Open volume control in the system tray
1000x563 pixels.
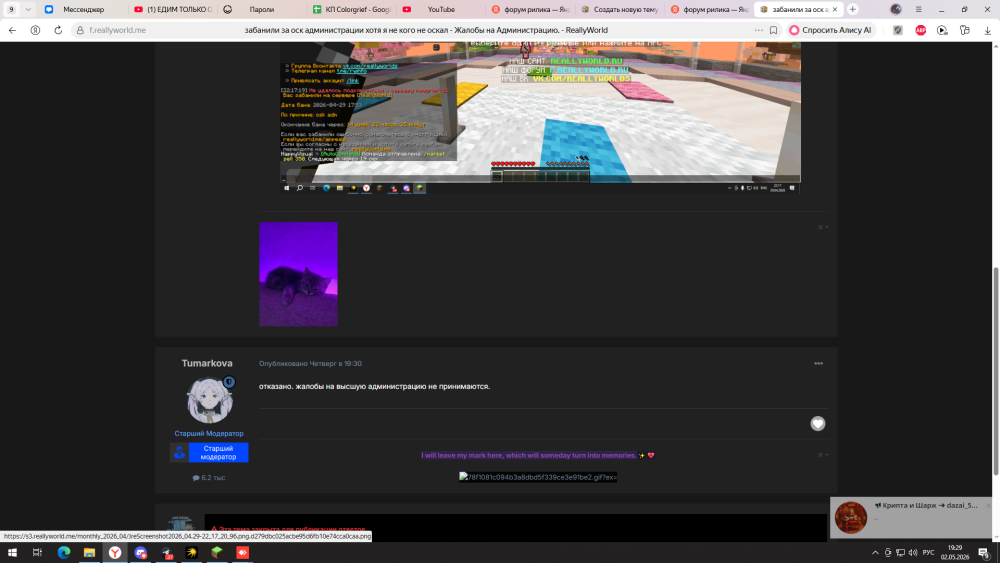pyautogui.click(x=913, y=553)
